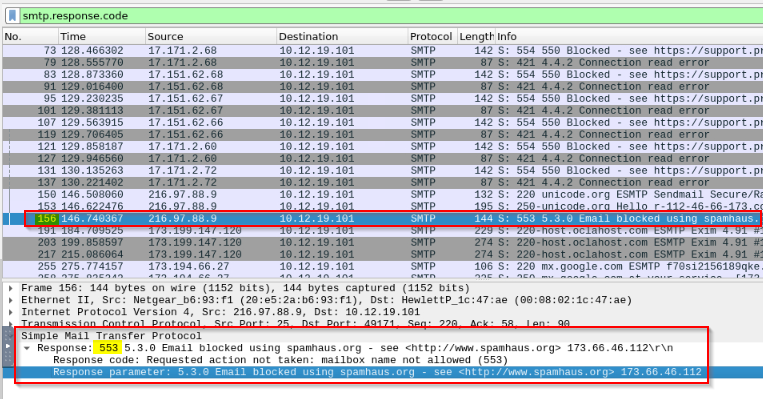Sort by the Source column header

pyautogui.click(x=211, y=36)
